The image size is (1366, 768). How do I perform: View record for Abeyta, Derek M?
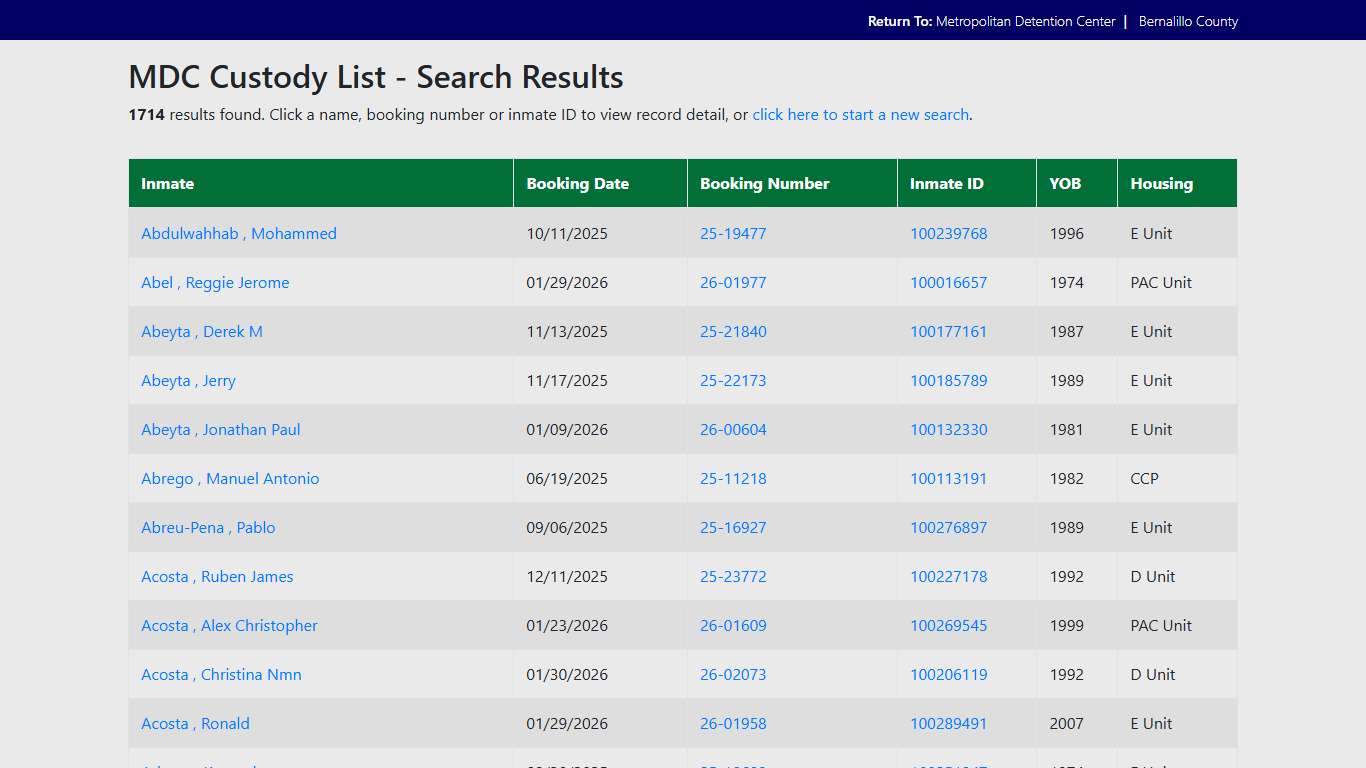click(202, 331)
